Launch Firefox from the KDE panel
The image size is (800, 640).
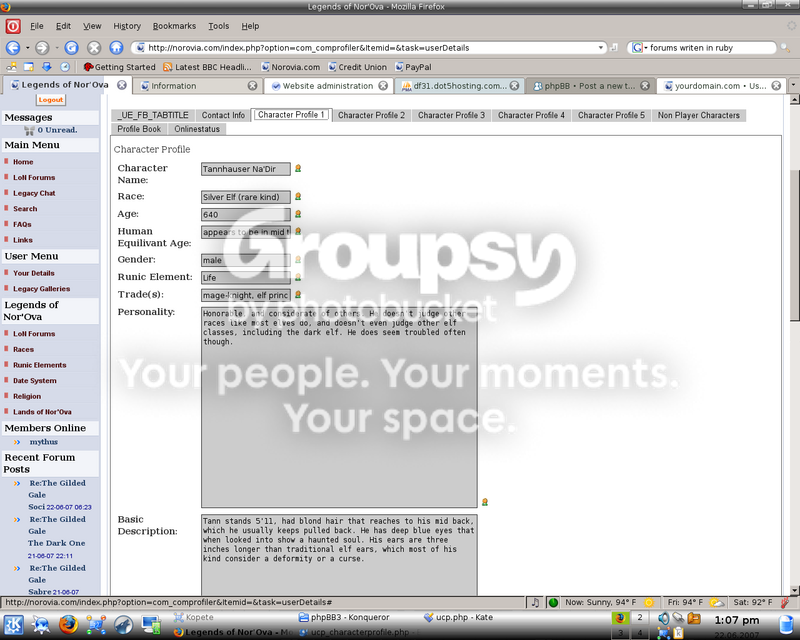(68, 624)
